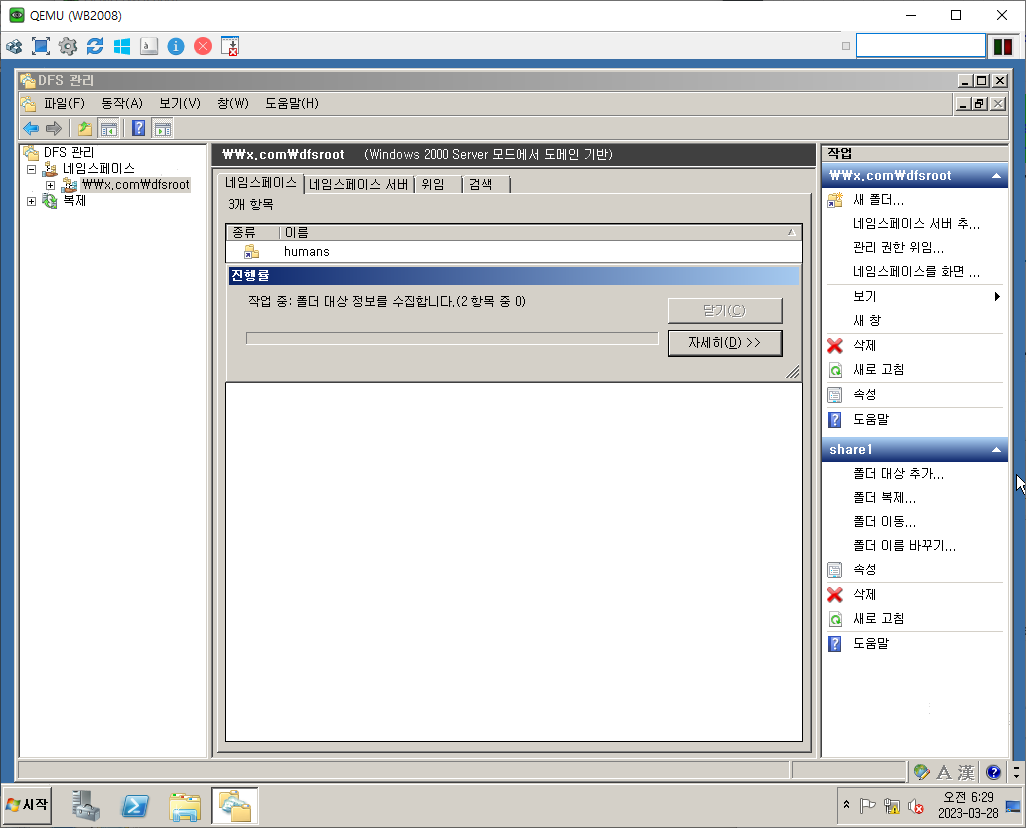Click the Forward arrow in DFS toolbar
Screen dimensions: 1026x828
tap(54, 128)
